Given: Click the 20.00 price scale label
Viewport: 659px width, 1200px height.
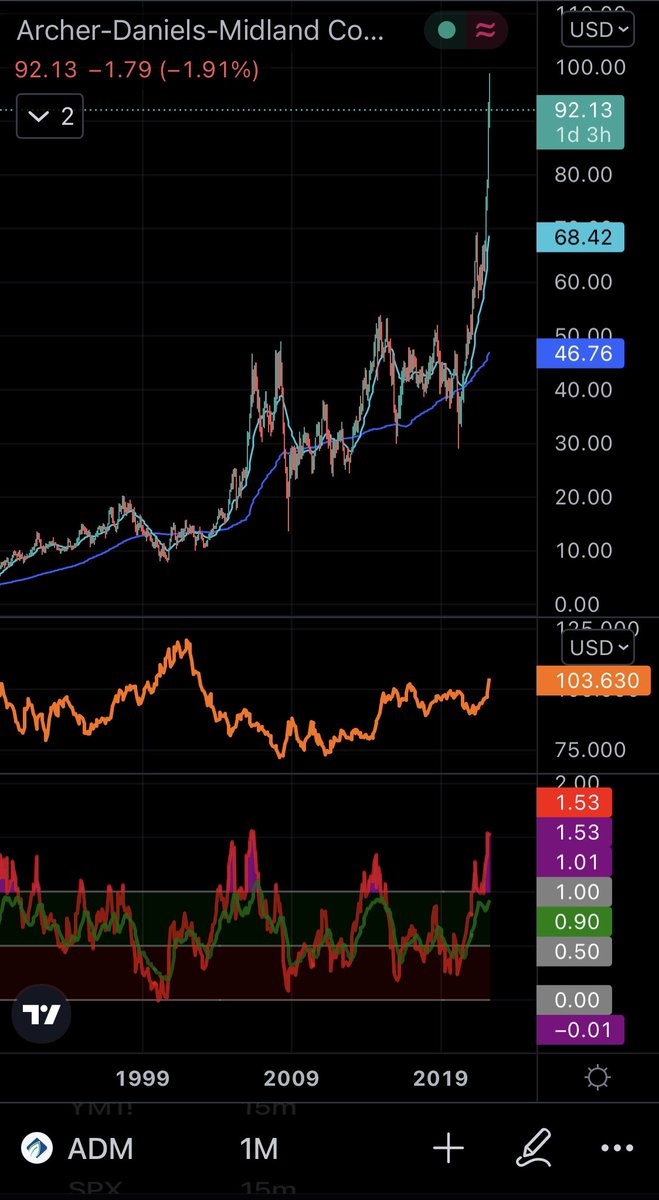Looking at the screenshot, I should (584, 497).
